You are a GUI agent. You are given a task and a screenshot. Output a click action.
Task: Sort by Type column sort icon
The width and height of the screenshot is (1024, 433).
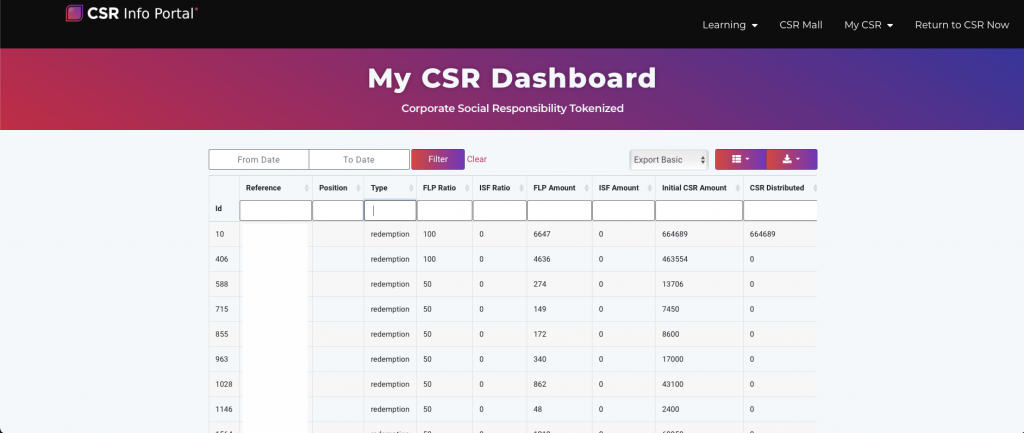click(x=411, y=188)
